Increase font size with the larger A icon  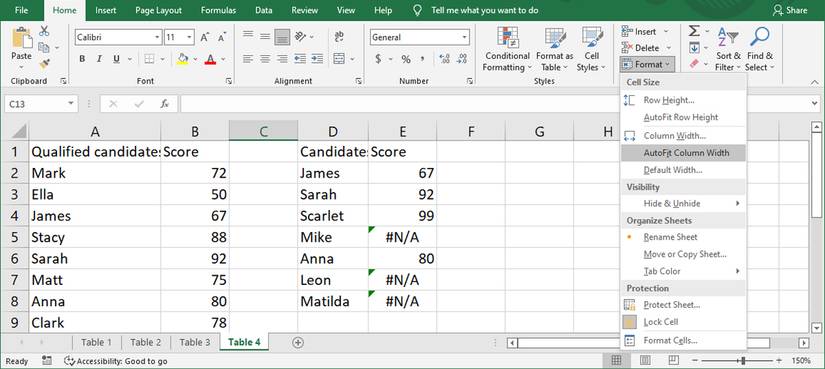pyautogui.click(x=205, y=37)
